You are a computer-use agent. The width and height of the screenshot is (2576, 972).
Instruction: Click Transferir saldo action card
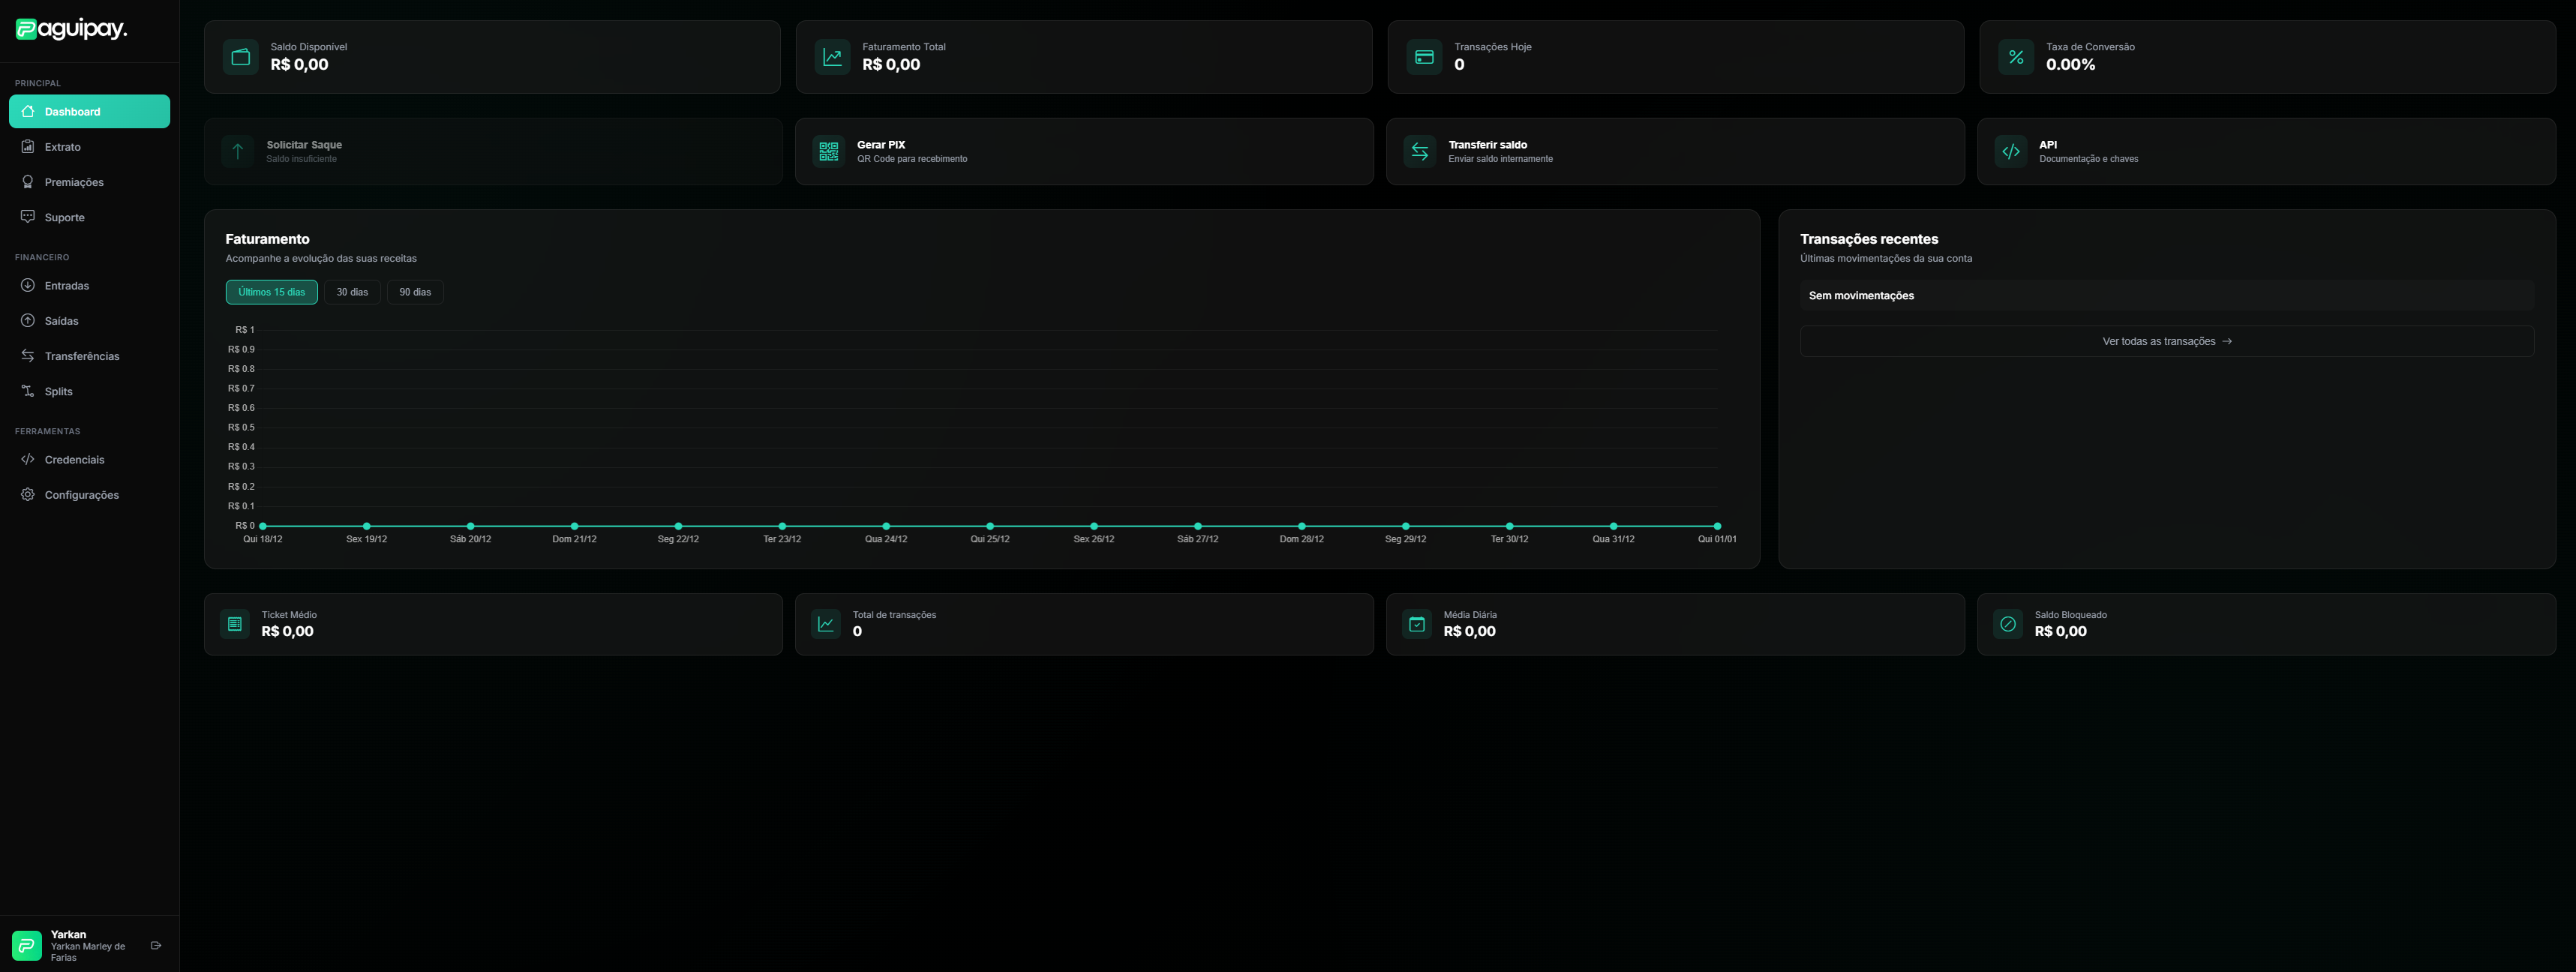1675,151
